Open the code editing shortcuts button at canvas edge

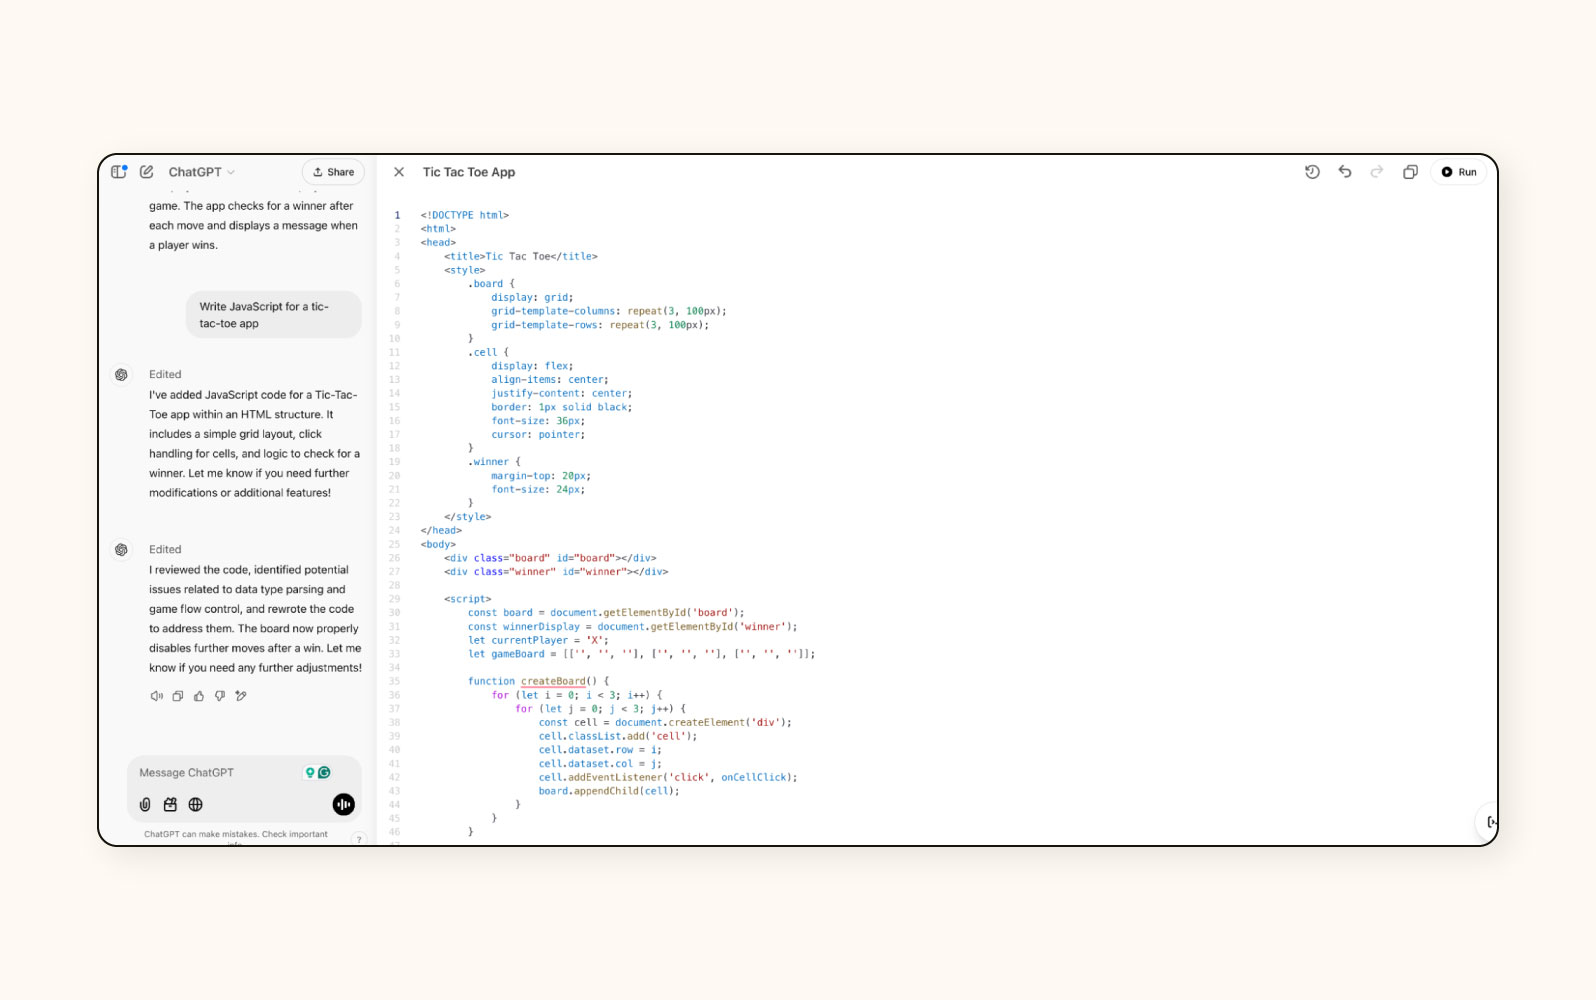[x=1488, y=822]
